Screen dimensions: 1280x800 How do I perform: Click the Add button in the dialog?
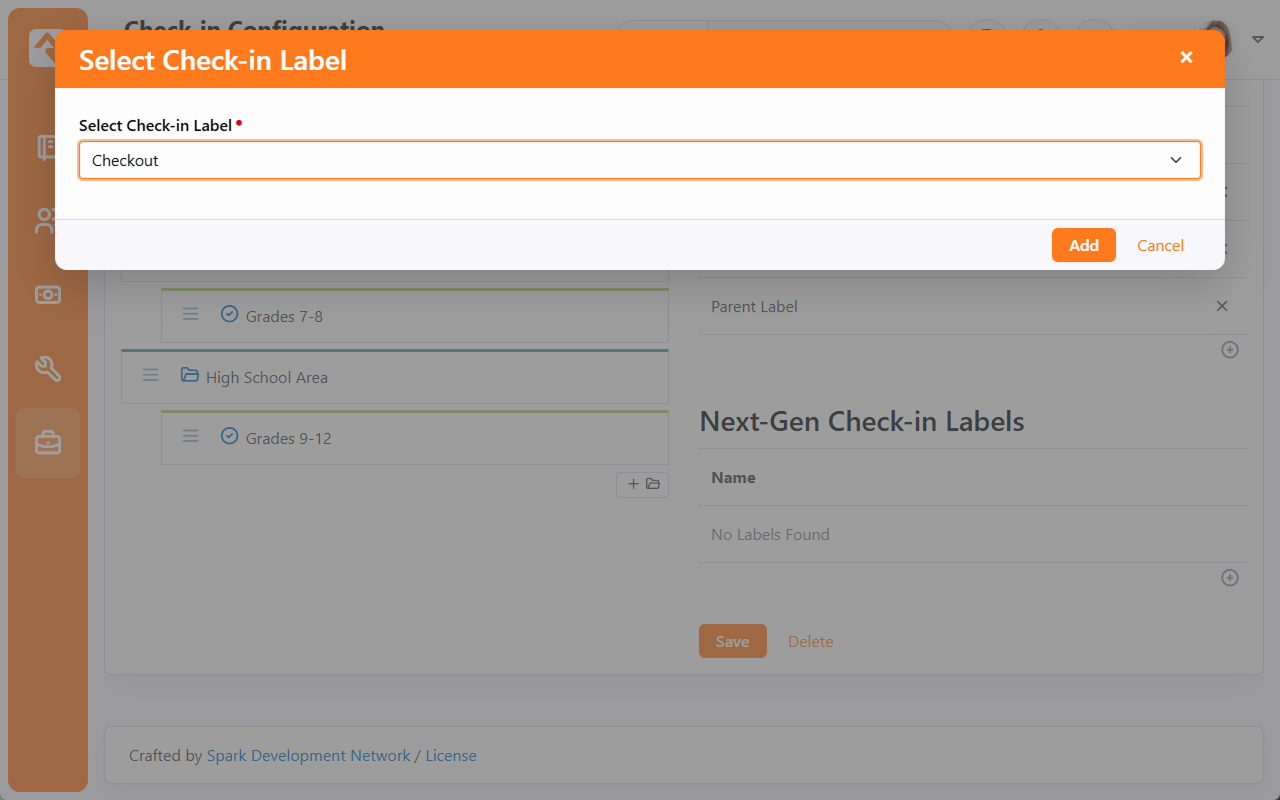pyautogui.click(x=1083, y=245)
